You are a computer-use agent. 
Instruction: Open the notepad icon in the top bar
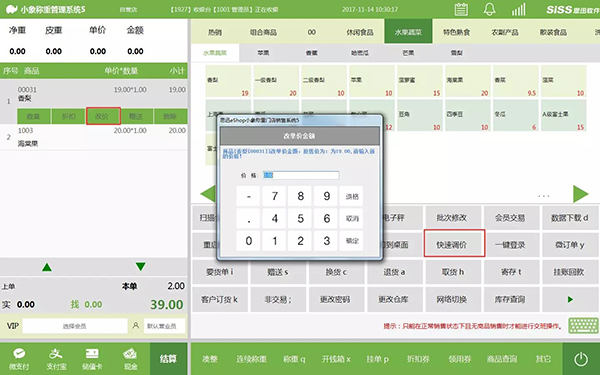(461, 9)
